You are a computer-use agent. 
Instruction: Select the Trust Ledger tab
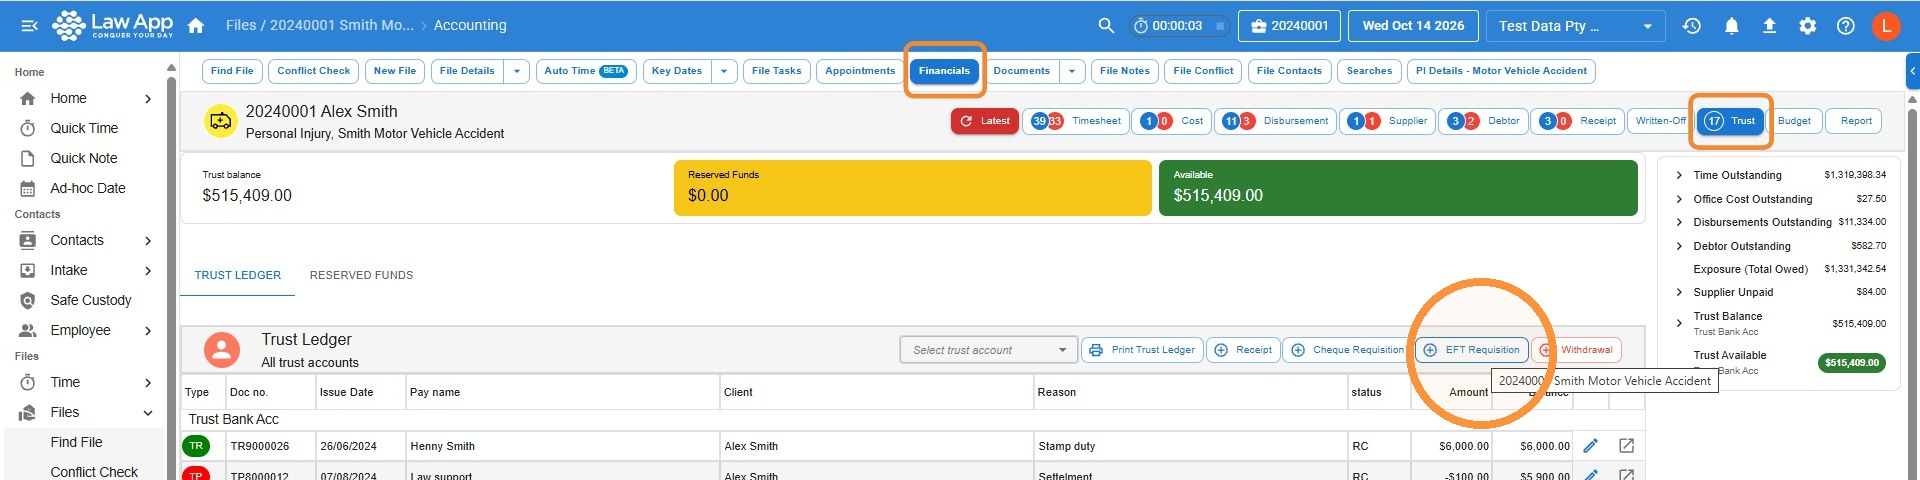[x=237, y=275]
